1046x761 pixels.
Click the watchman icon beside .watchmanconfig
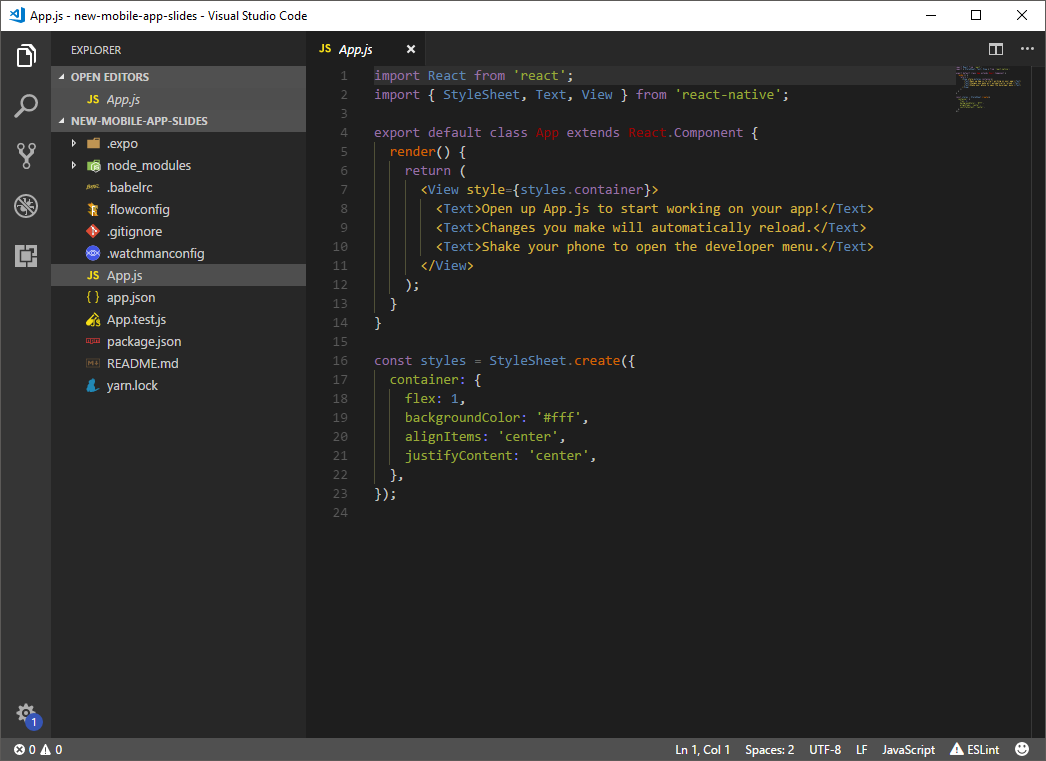pyautogui.click(x=93, y=253)
